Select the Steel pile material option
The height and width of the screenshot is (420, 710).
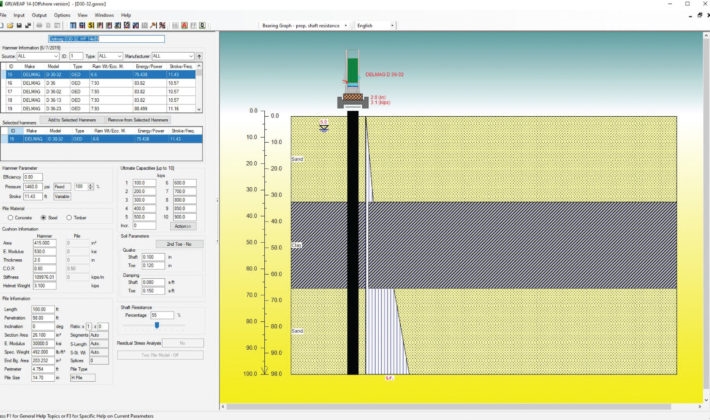pyautogui.click(x=43, y=217)
